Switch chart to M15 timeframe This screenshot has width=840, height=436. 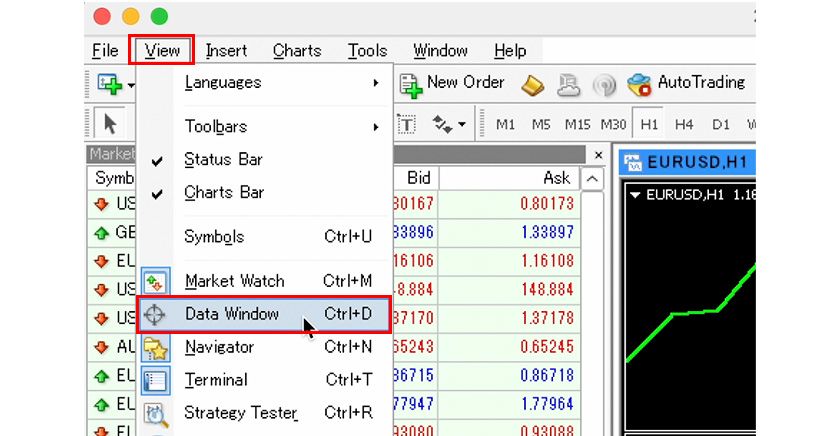pyautogui.click(x=577, y=125)
